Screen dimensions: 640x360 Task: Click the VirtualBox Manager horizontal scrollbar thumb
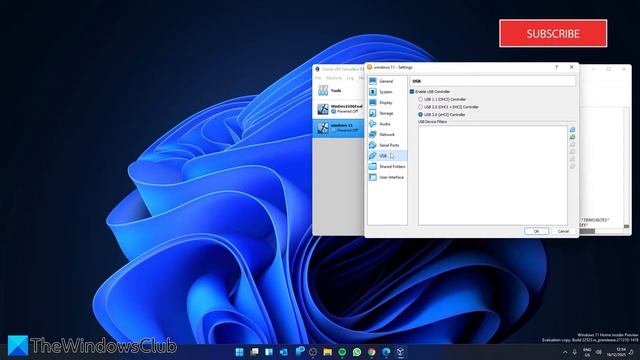[588, 231]
